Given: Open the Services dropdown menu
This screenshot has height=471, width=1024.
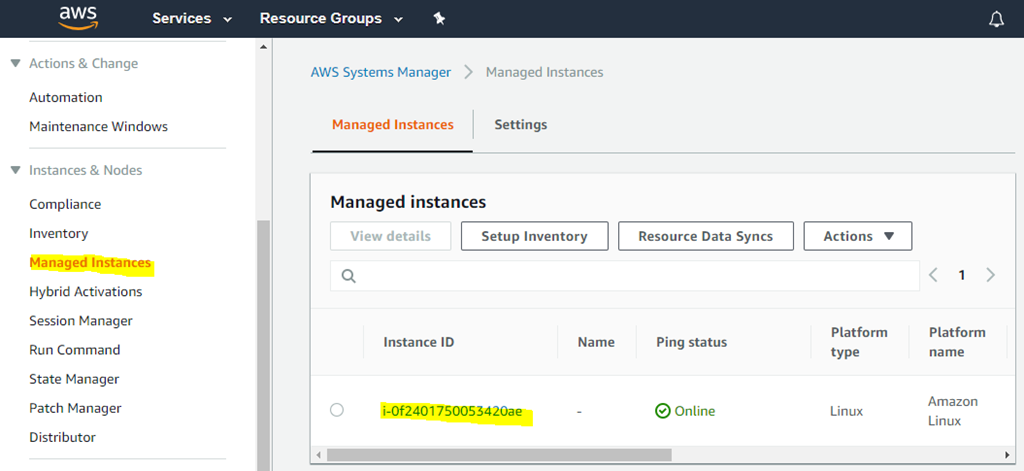Looking at the screenshot, I should click(192, 19).
